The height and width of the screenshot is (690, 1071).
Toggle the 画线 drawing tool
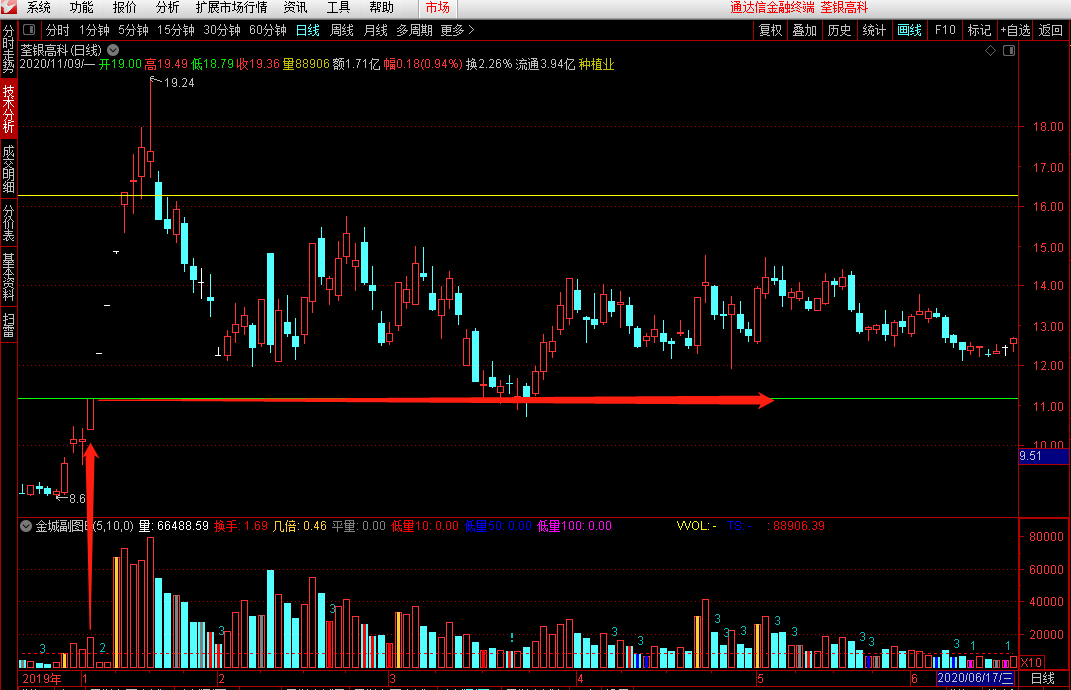(x=910, y=30)
